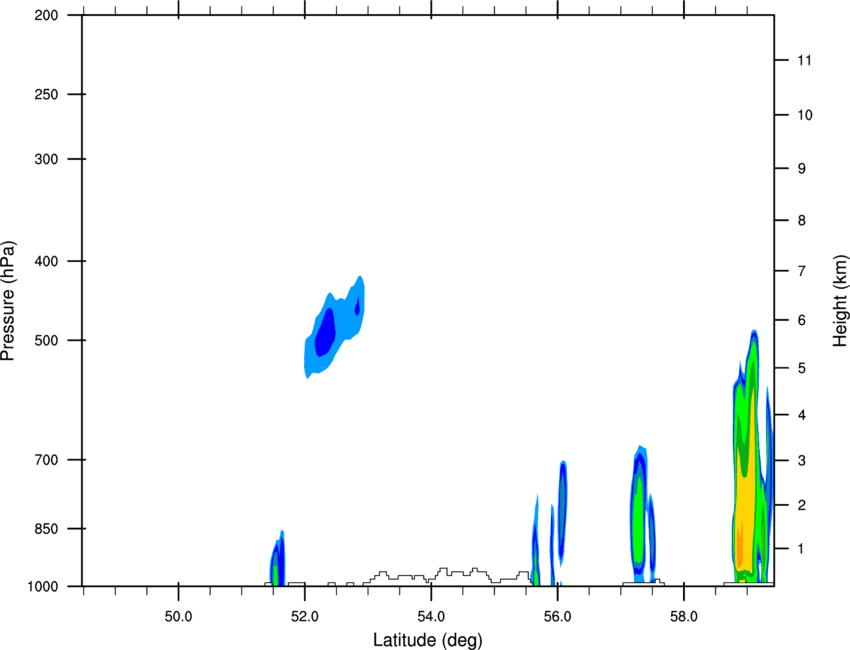Click the 54.0 latitude tick label
The width and height of the screenshot is (850, 650).
pyautogui.click(x=432, y=617)
